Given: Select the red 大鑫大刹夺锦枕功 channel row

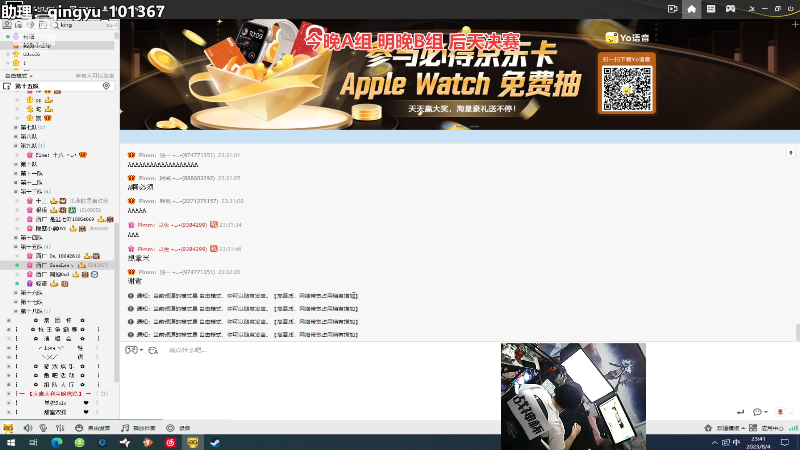Looking at the screenshot, I should tap(56, 393).
